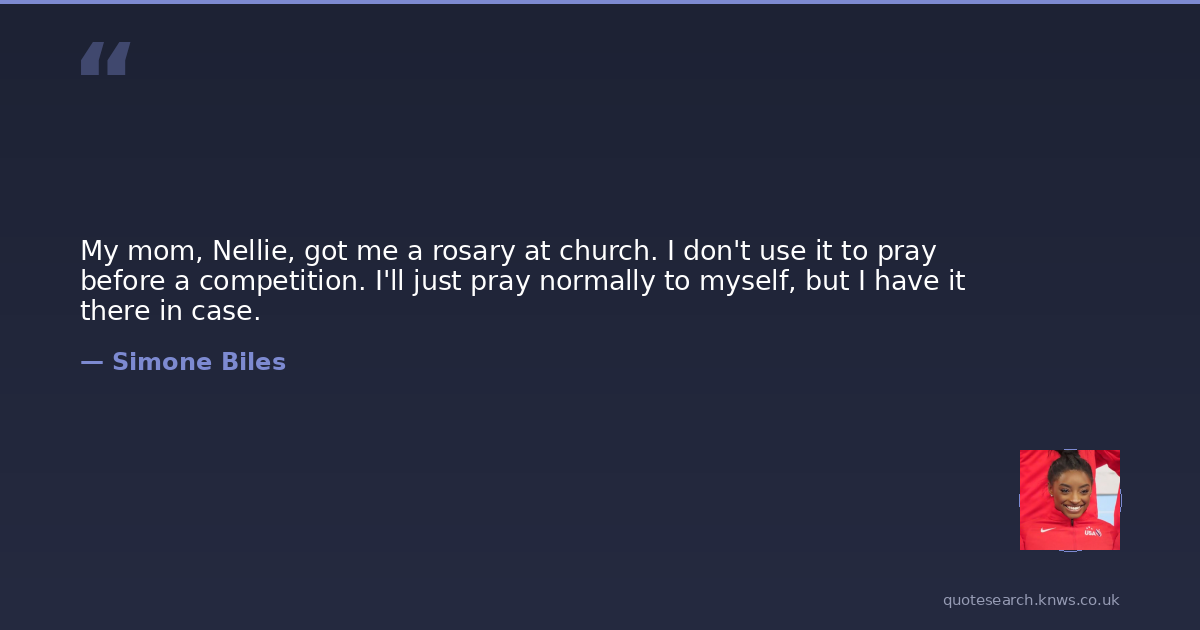Select the quote line starting "My mom, Nellie"
The image size is (1200, 630).
tap(508, 251)
